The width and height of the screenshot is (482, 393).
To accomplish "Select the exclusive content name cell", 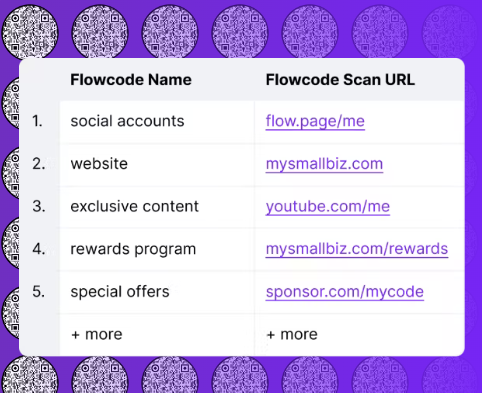I will [x=157, y=207].
